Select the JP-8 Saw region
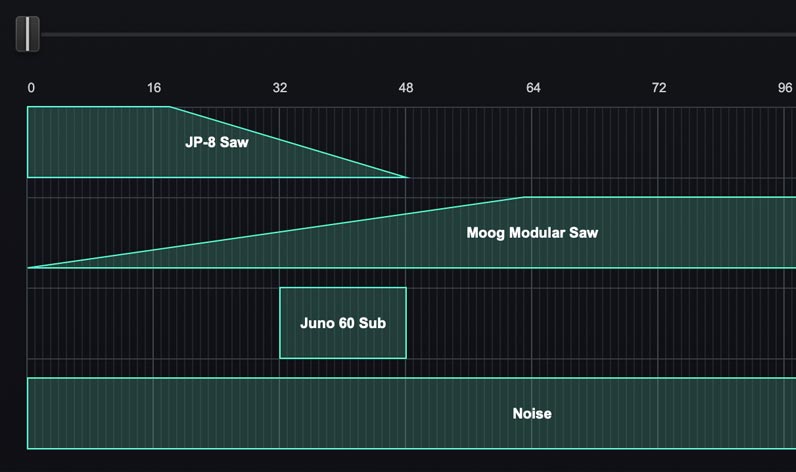Screen dimensions: 796x472 coord(100,142)
